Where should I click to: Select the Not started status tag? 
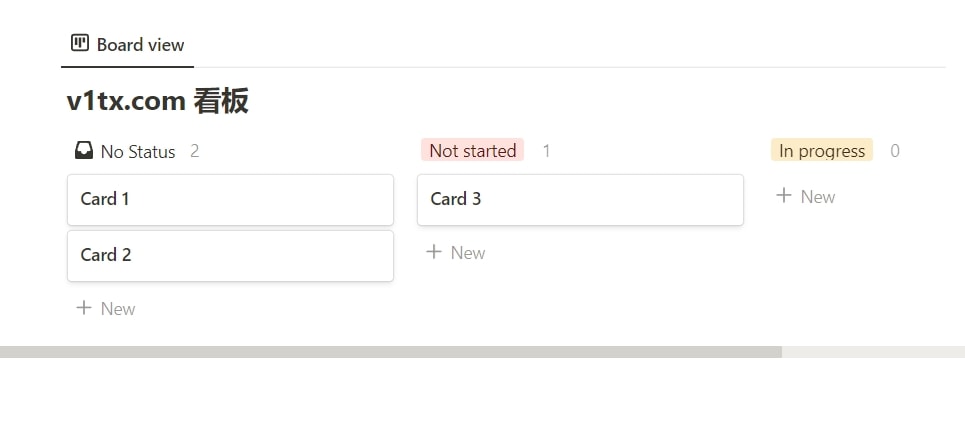point(473,151)
